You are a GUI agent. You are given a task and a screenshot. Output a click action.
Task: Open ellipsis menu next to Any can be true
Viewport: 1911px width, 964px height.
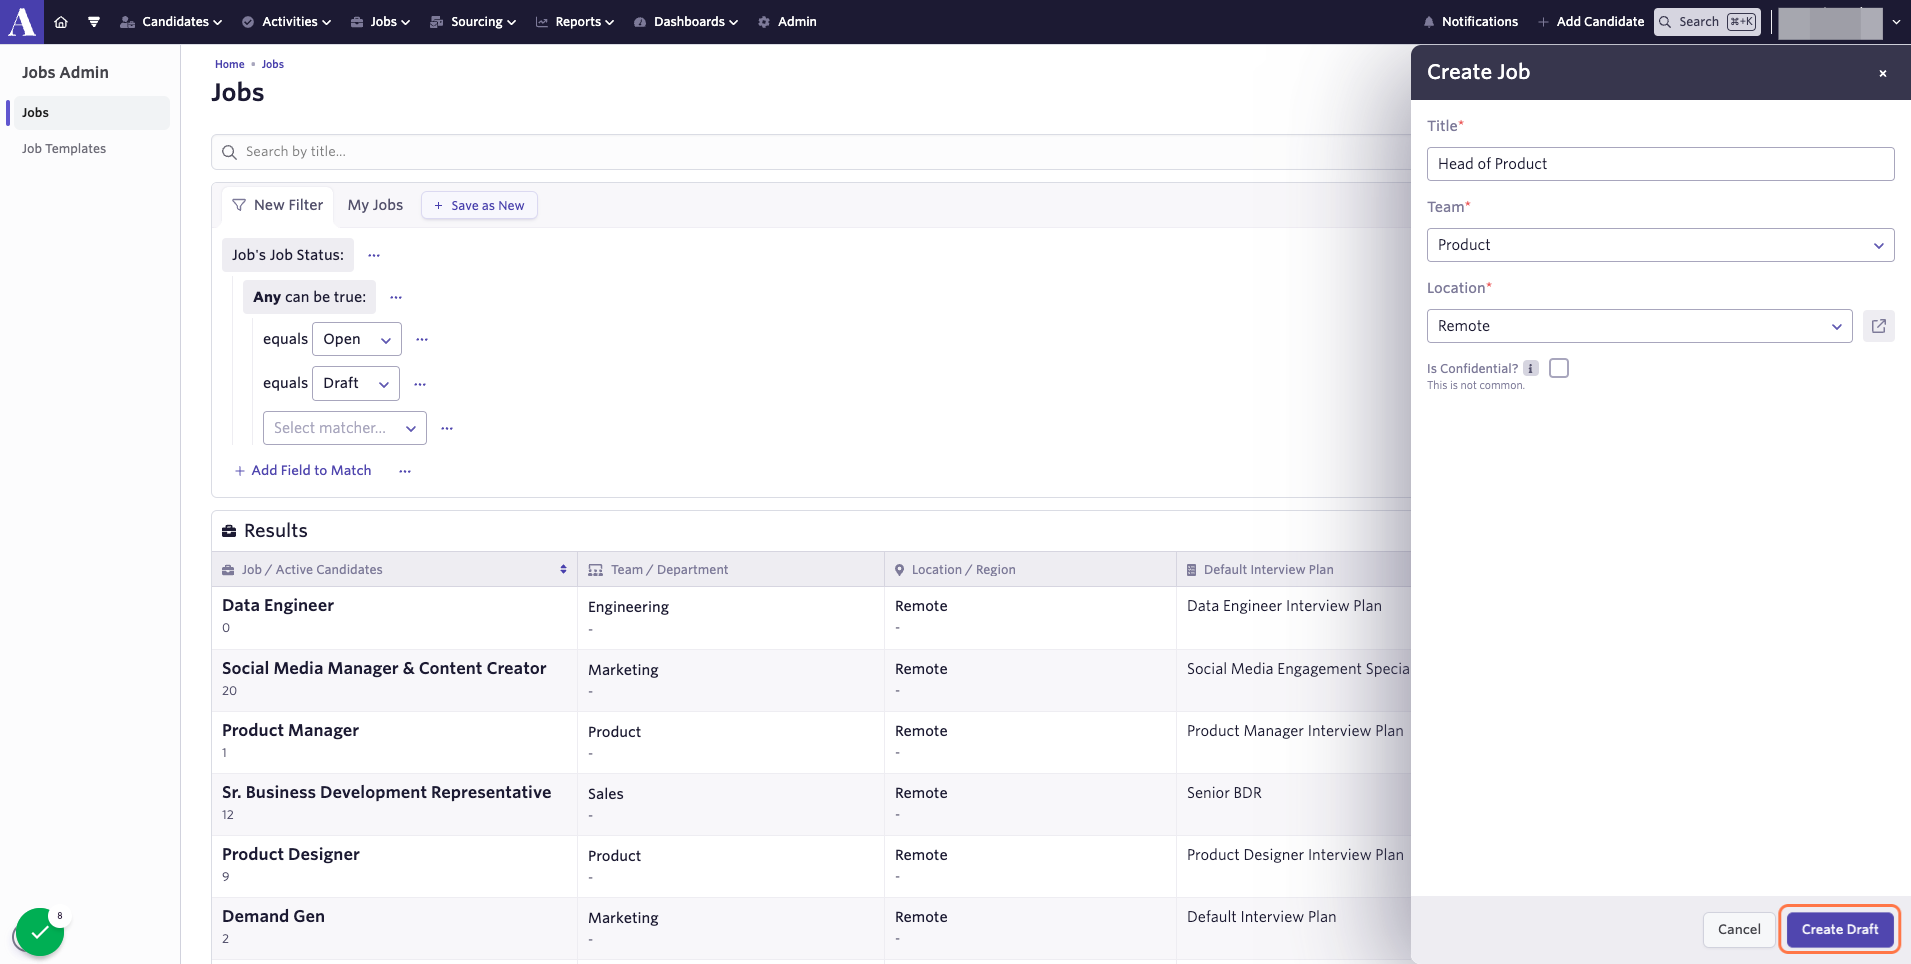click(396, 297)
